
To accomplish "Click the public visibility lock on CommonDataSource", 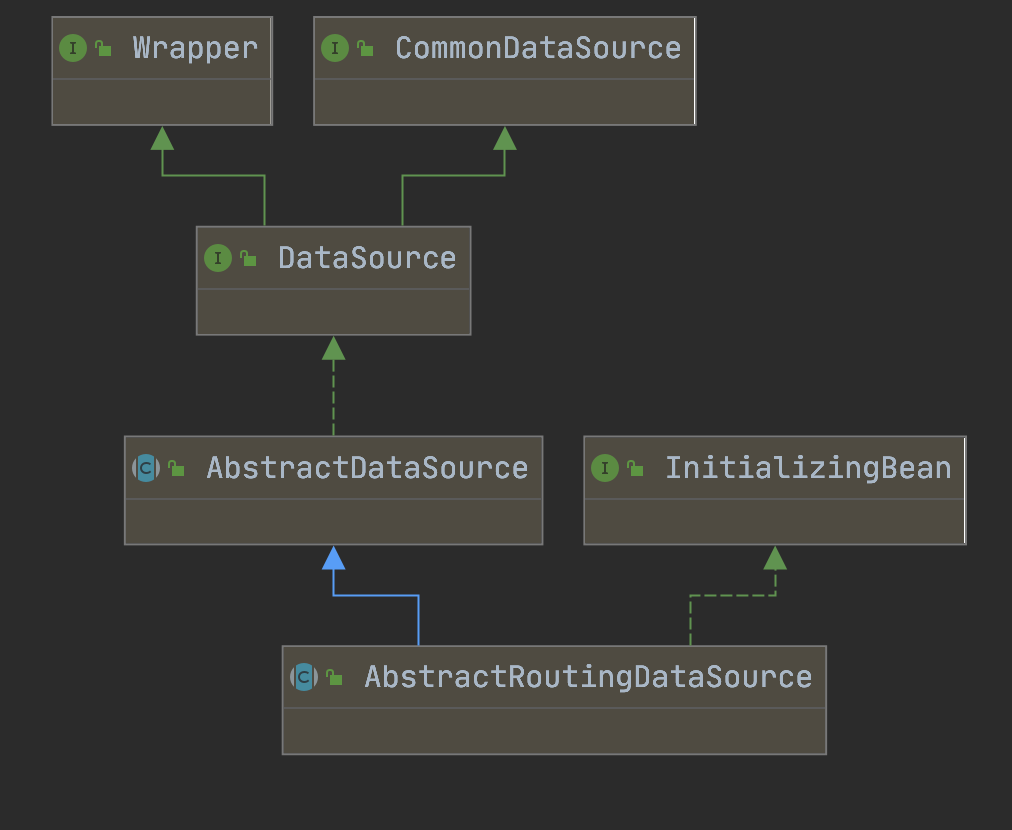I will (x=365, y=48).
